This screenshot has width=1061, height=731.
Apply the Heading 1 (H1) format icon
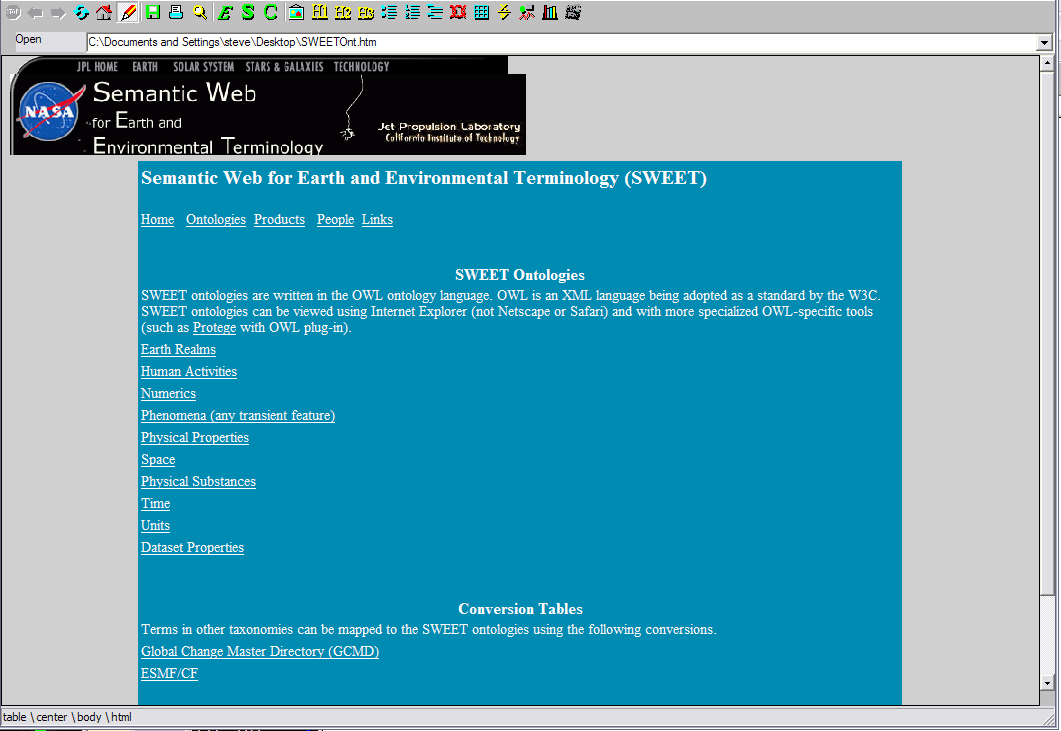(x=319, y=12)
